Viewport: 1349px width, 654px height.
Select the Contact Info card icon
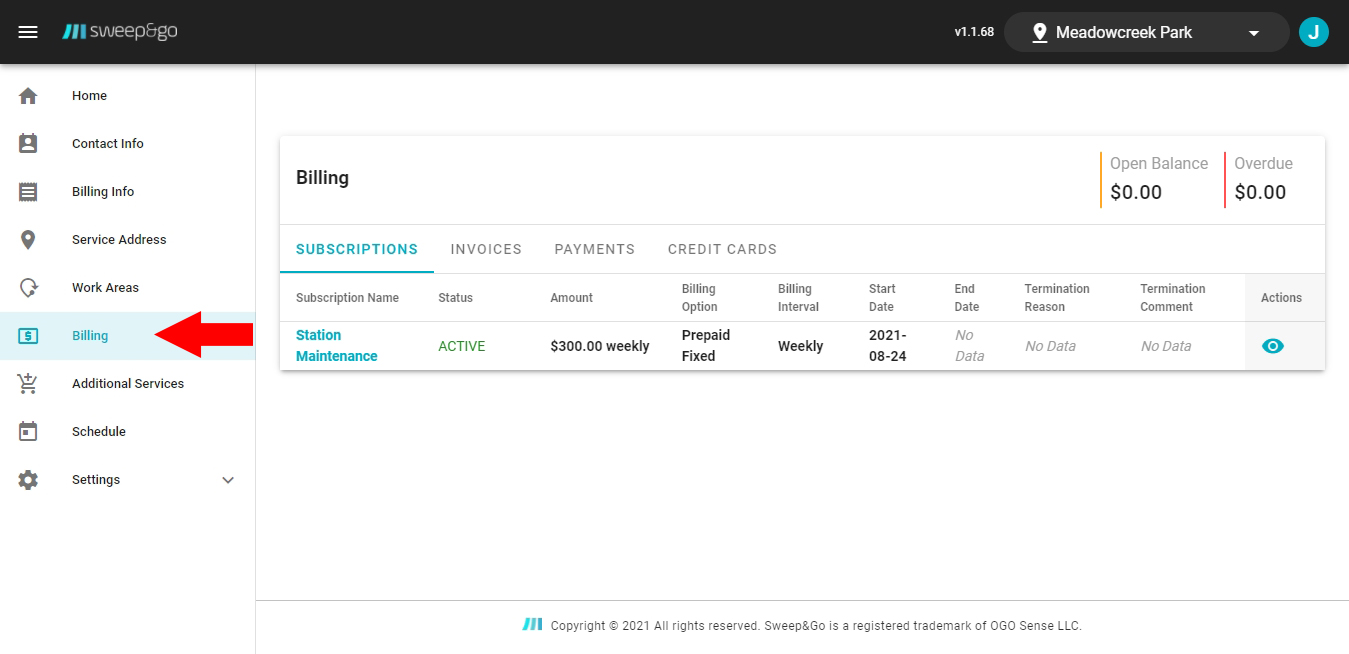click(x=30, y=143)
